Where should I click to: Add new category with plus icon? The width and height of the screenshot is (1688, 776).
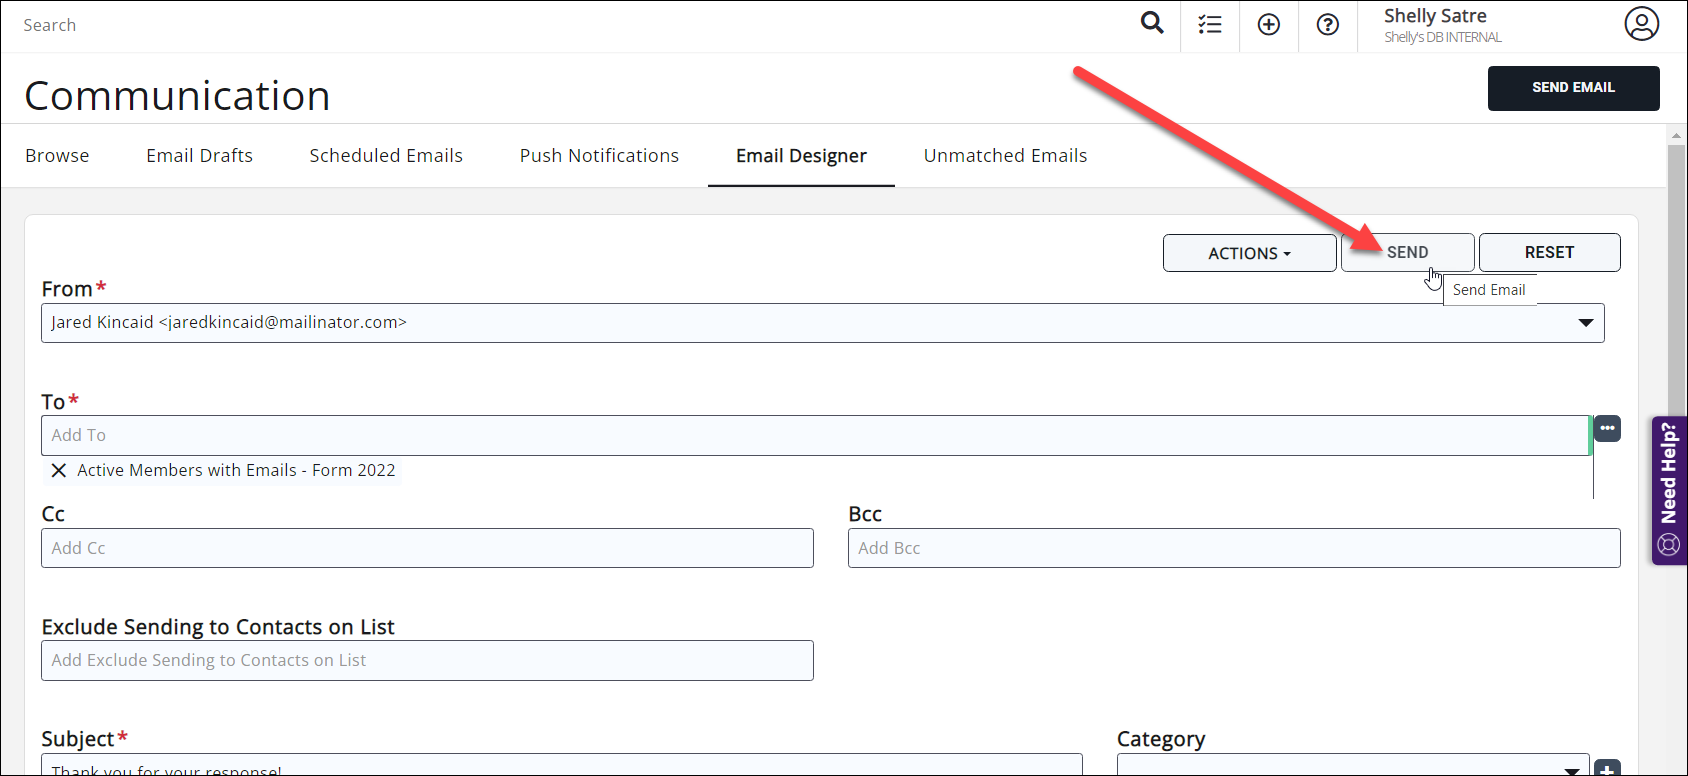pos(1607,769)
